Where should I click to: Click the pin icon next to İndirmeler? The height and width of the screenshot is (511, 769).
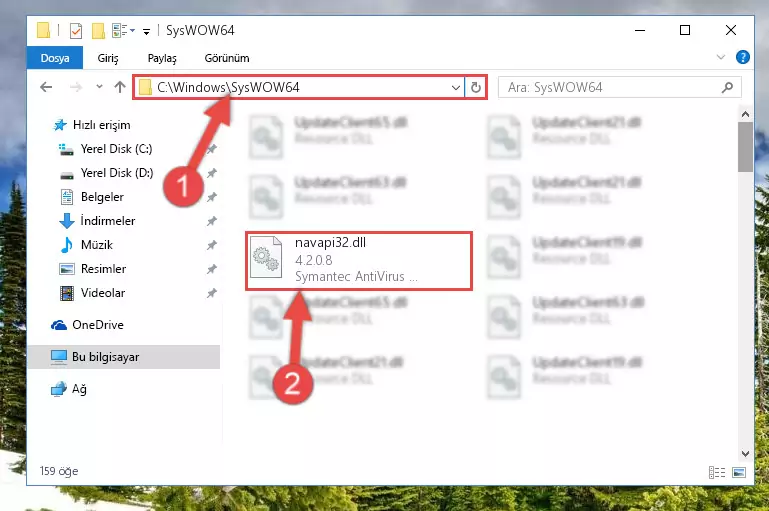click(211, 221)
